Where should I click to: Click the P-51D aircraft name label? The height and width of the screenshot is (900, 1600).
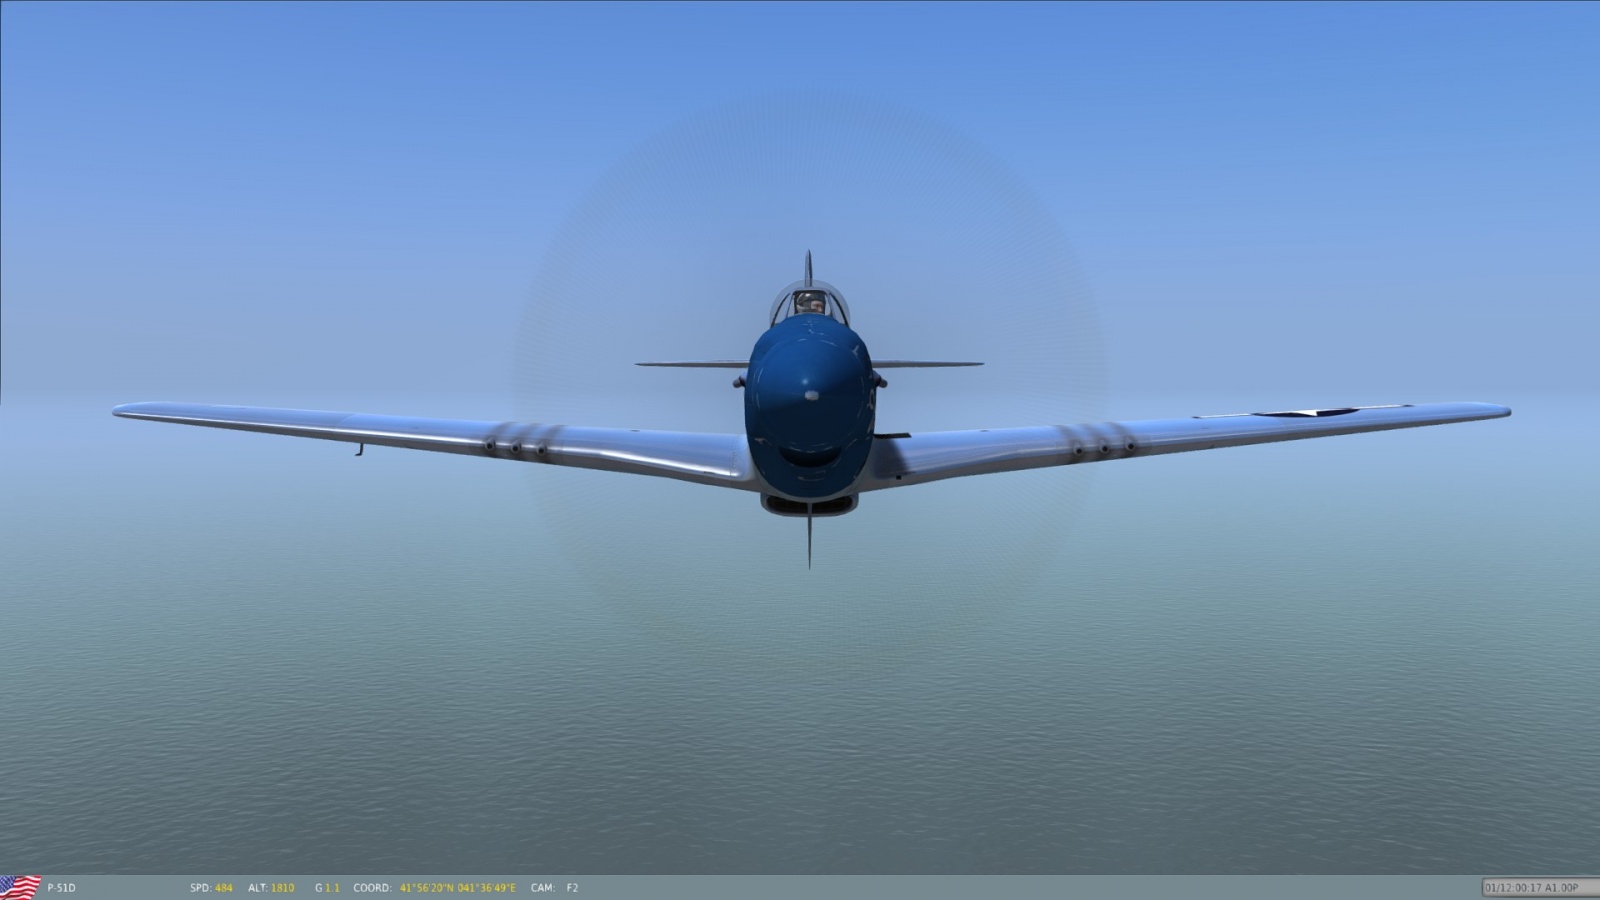click(x=61, y=888)
